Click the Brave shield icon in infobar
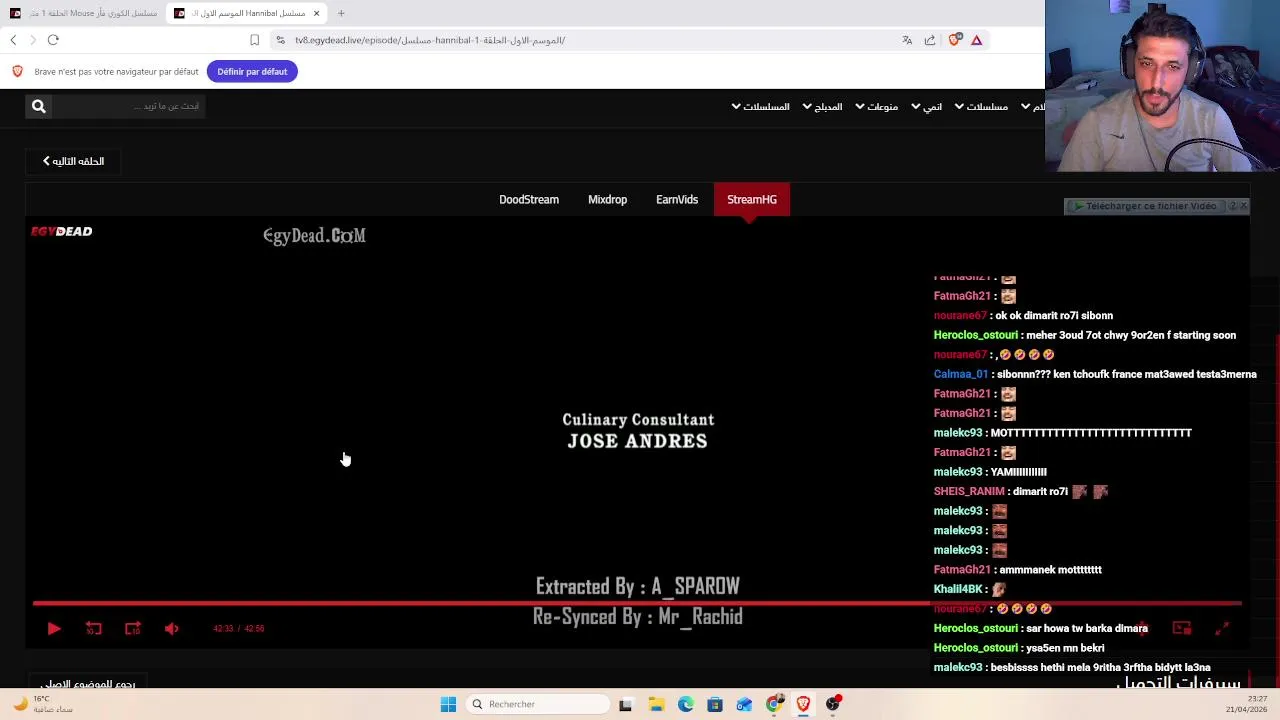The width and height of the screenshot is (1280, 720). tap(17, 71)
